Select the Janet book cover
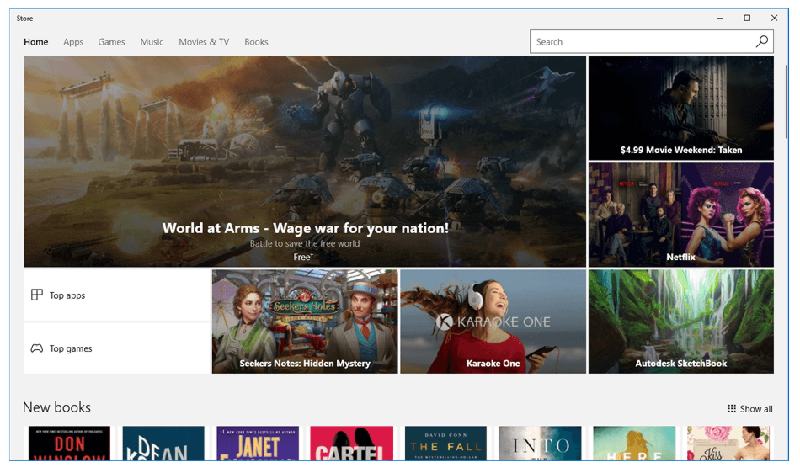Viewport: 800px width, 473px height. tap(258, 443)
